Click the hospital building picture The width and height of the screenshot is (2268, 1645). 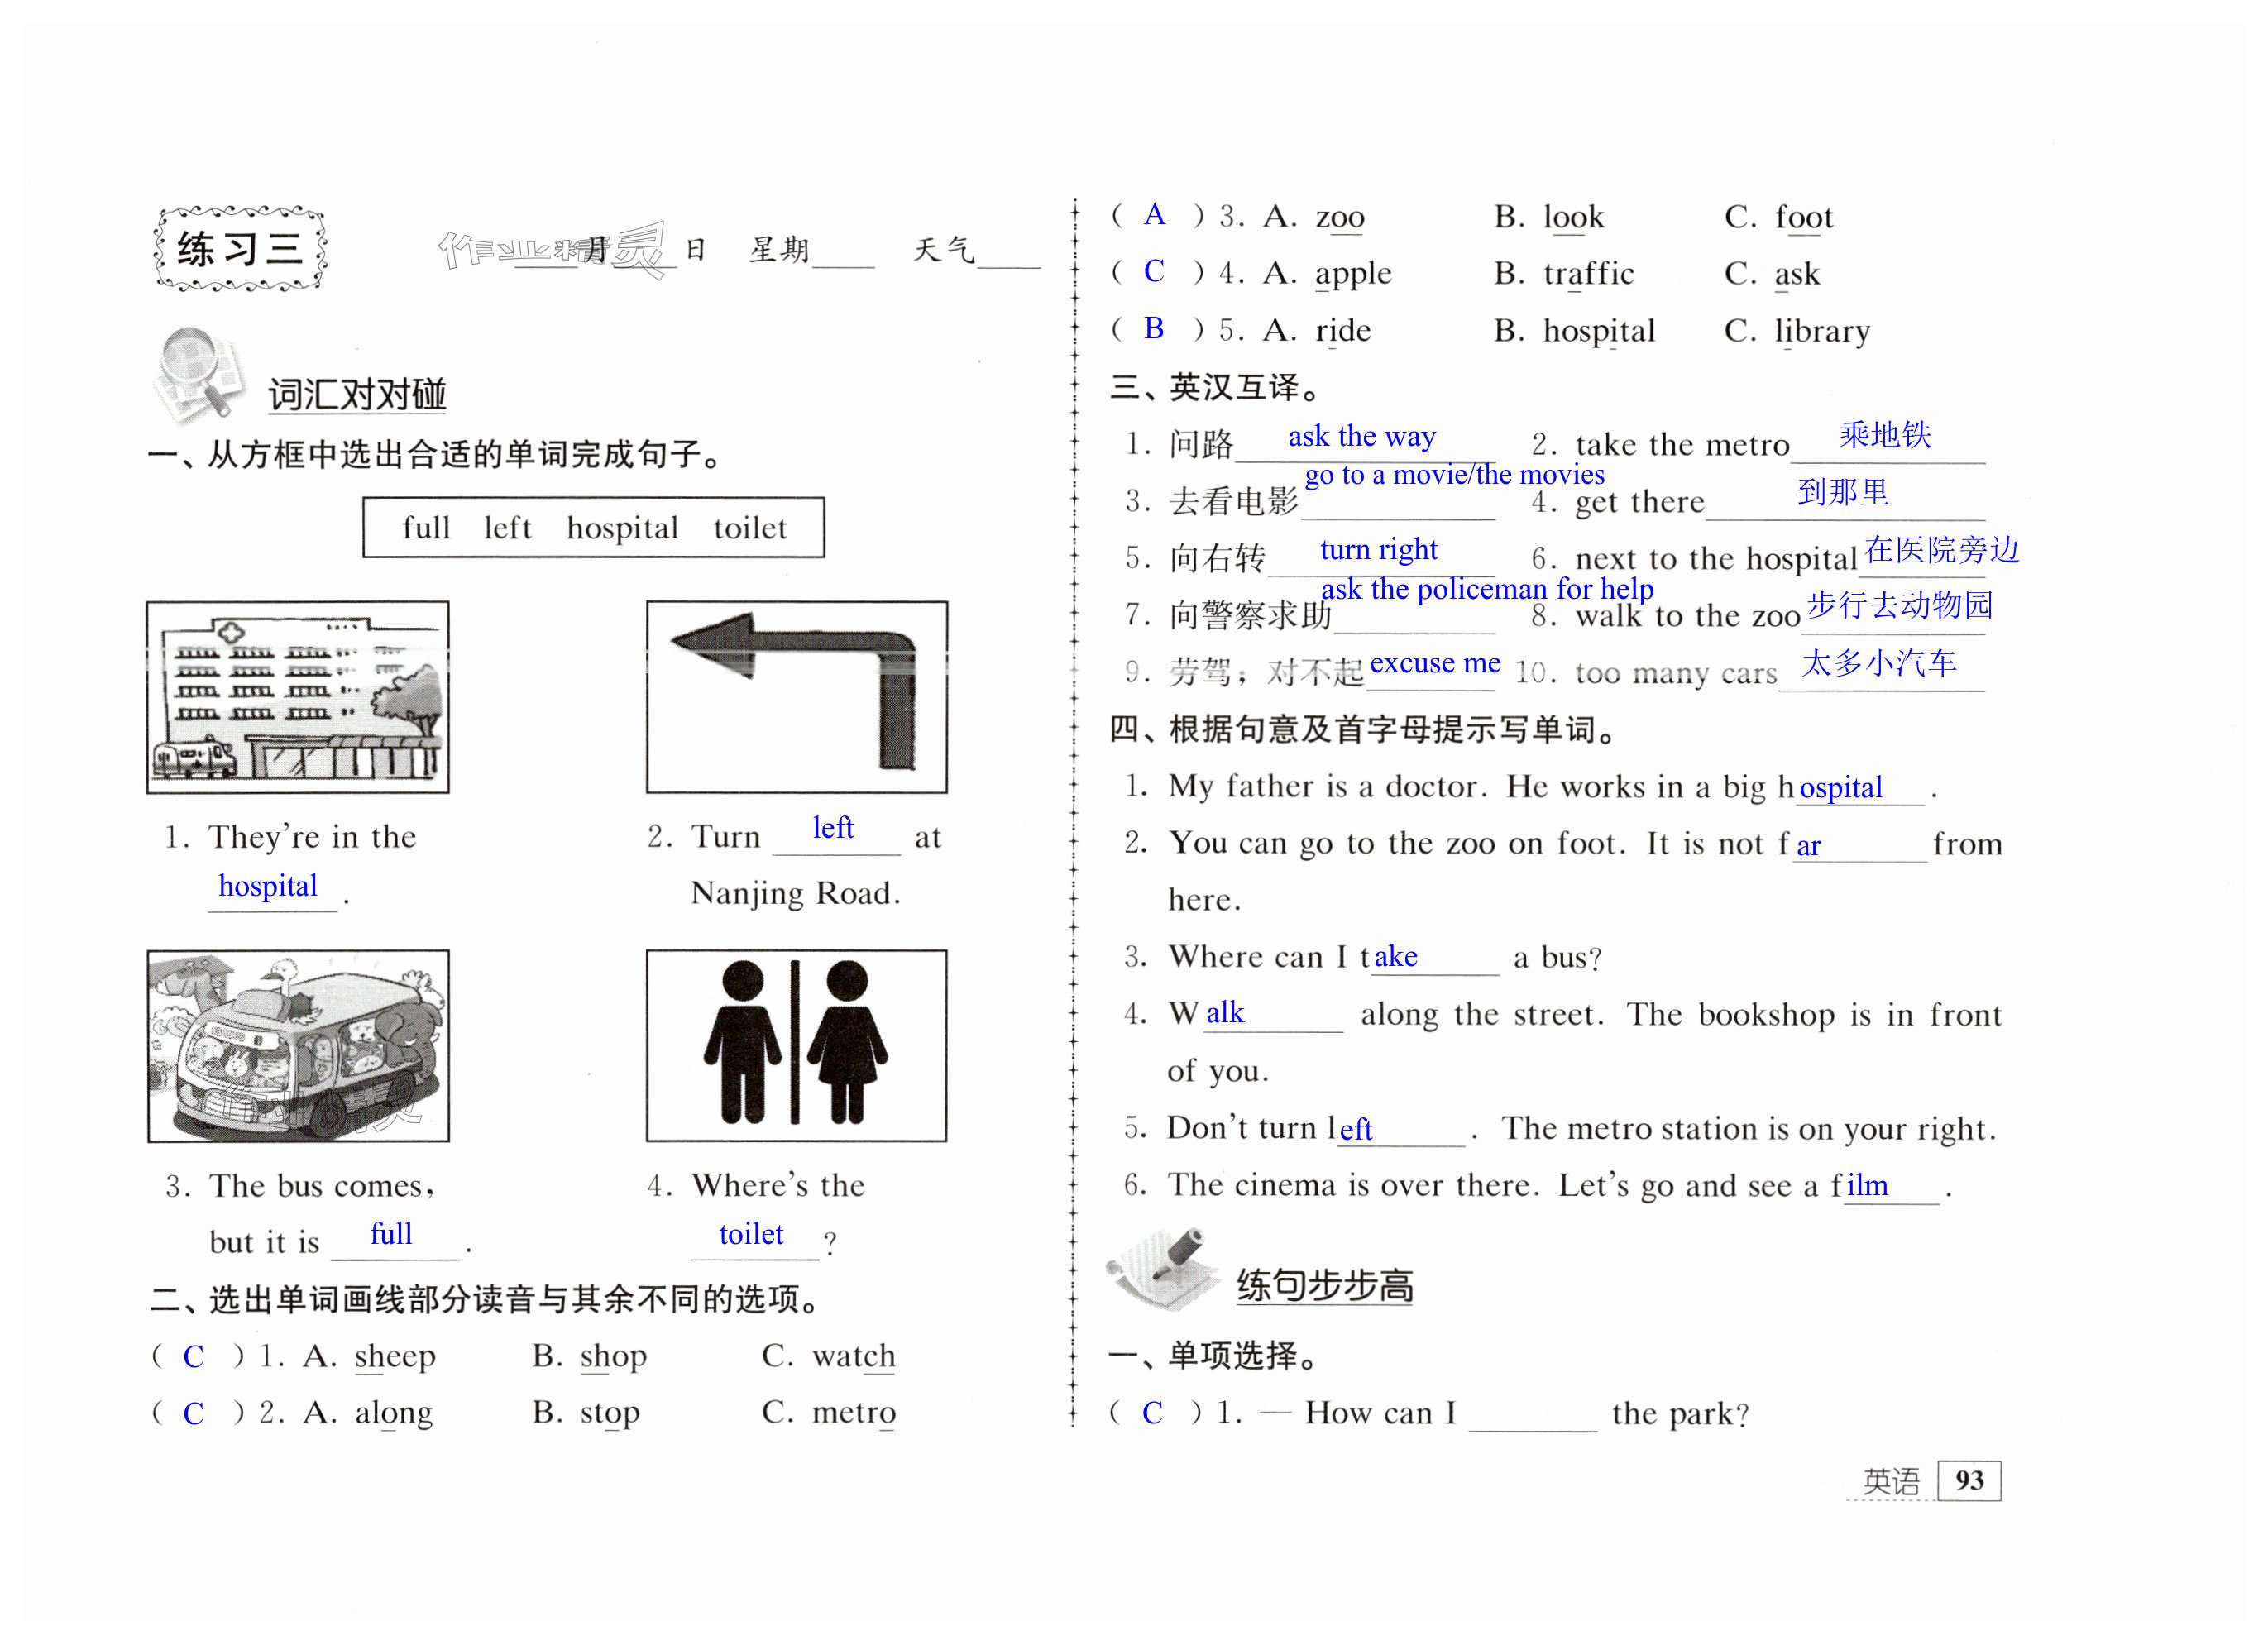click(x=298, y=697)
